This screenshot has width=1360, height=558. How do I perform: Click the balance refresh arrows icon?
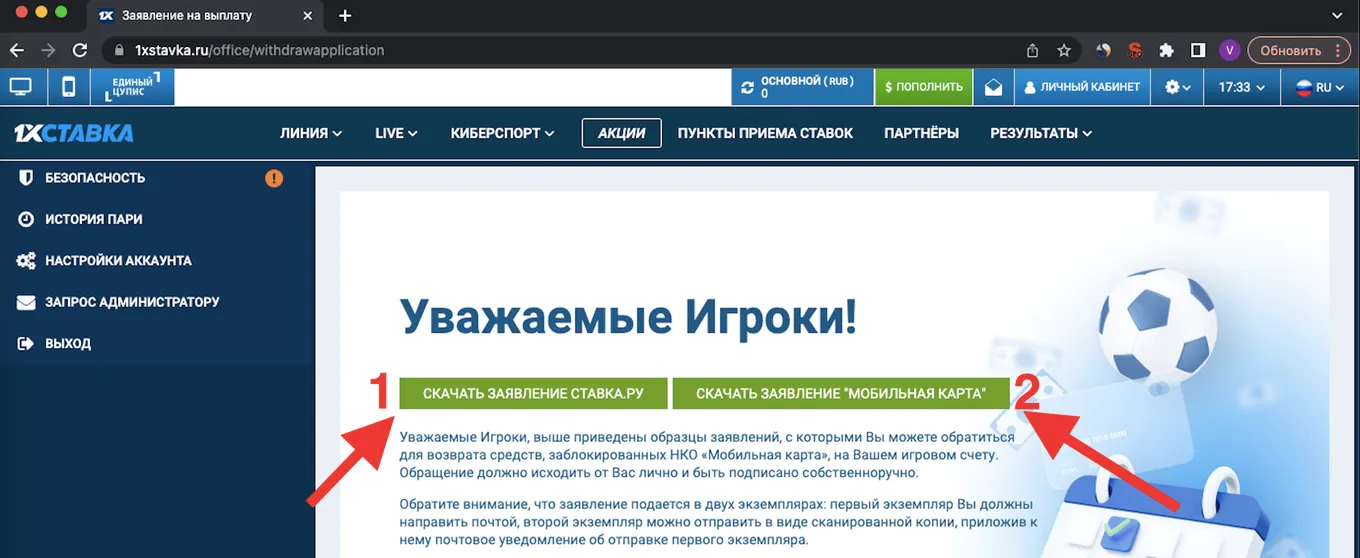tap(746, 87)
